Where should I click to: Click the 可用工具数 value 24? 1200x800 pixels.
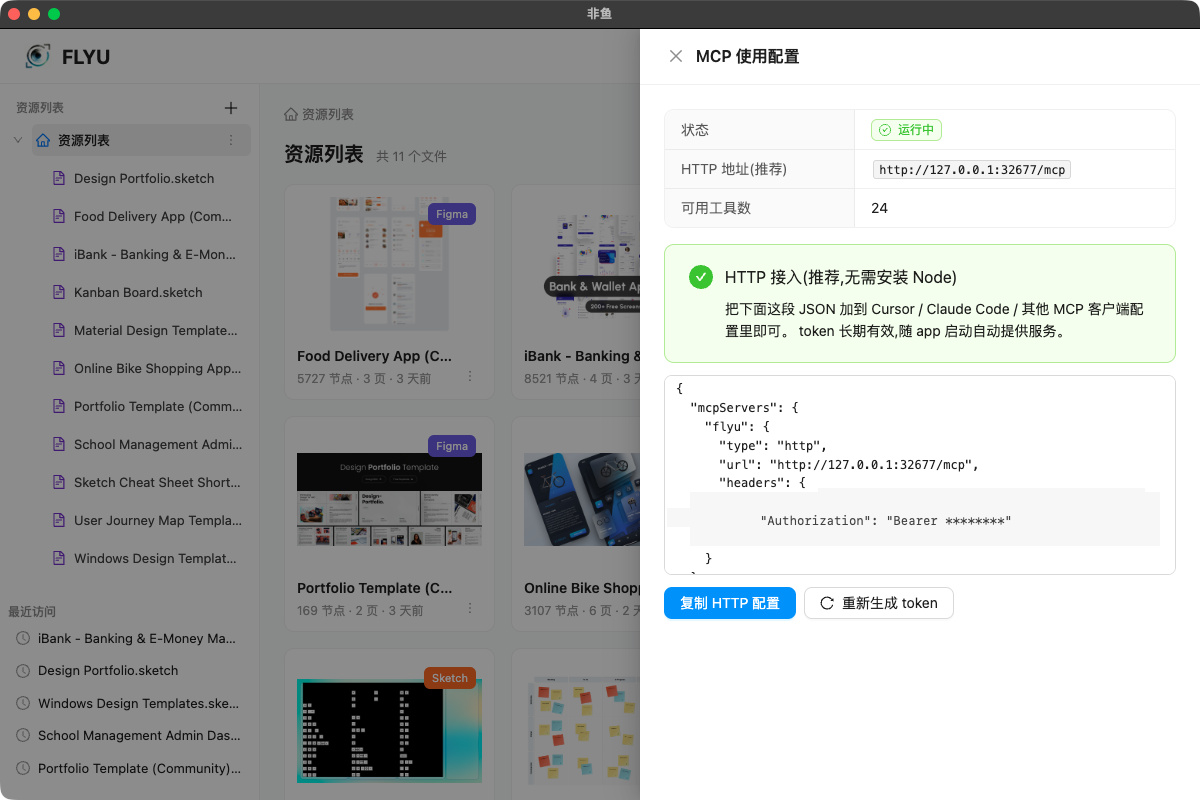(x=880, y=208)
